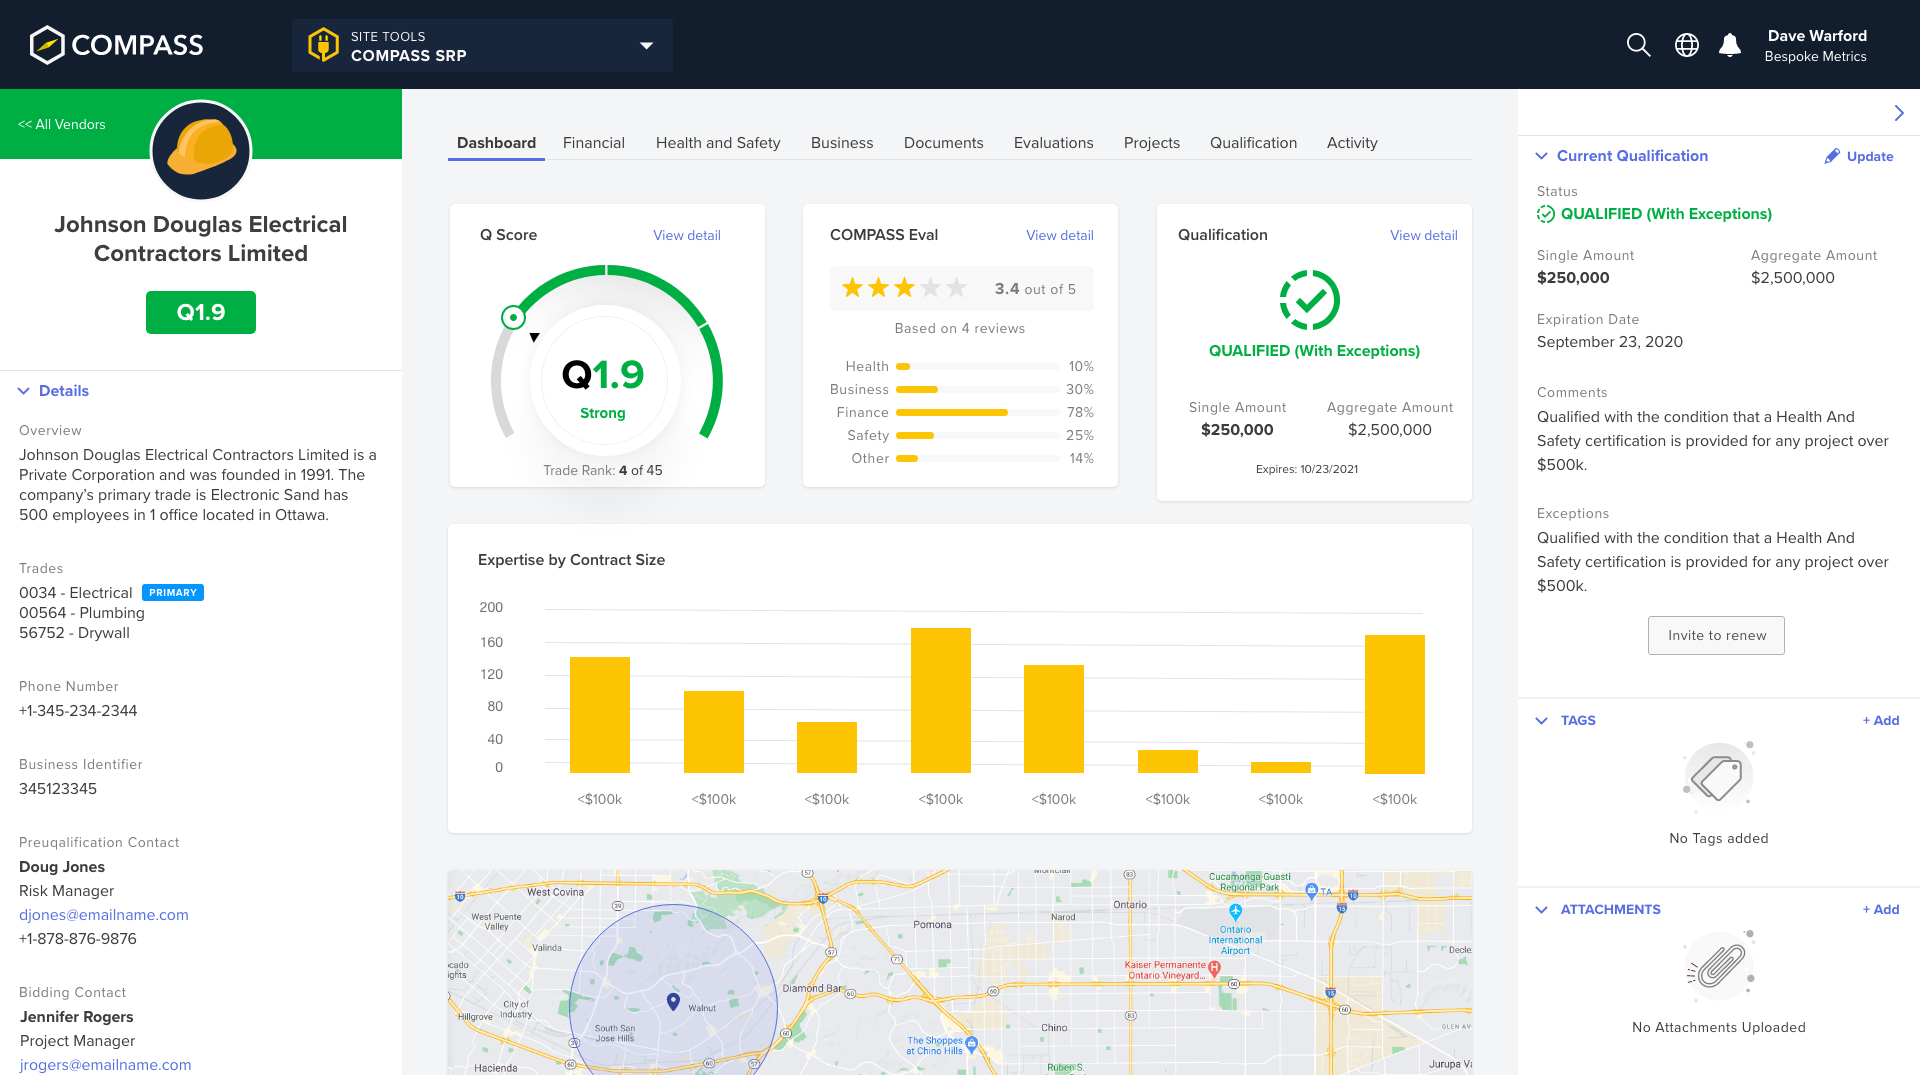This screenshot has width=1920, height=1075.
Task: View detail for Qualification card
Action: coord(1424,235)
